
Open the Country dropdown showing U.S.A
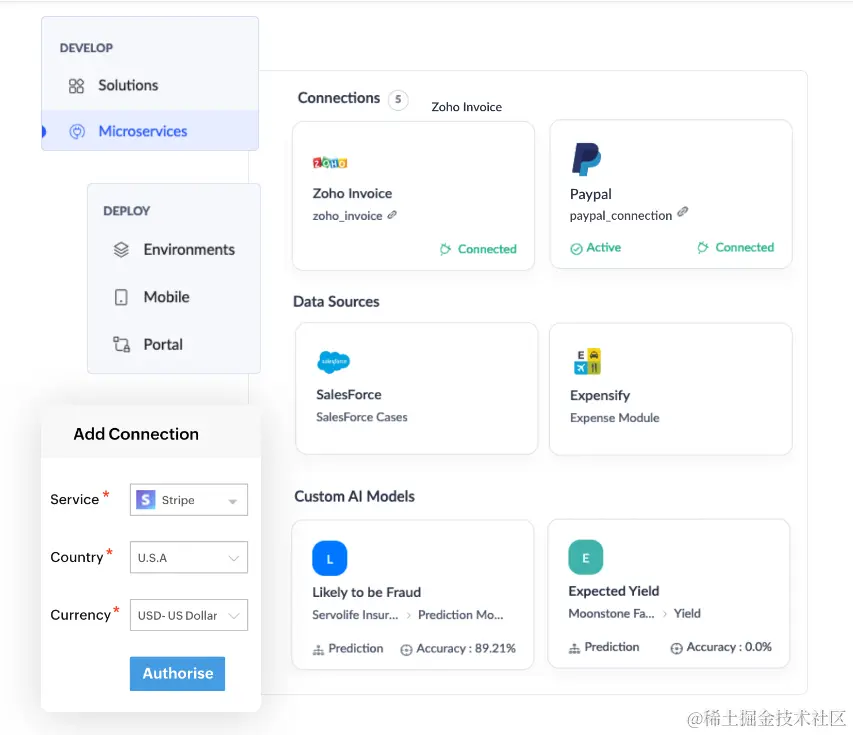click(189, 557)
